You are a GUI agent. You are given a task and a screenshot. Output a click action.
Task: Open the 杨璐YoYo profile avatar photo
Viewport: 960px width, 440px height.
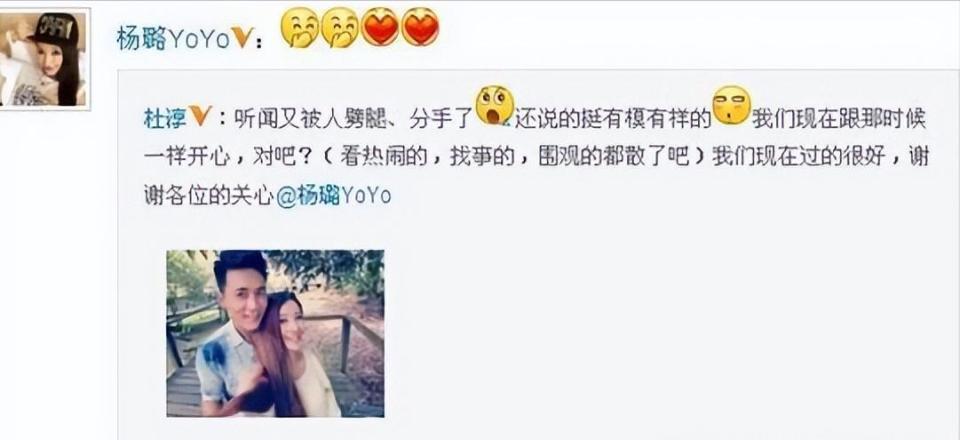44,59
